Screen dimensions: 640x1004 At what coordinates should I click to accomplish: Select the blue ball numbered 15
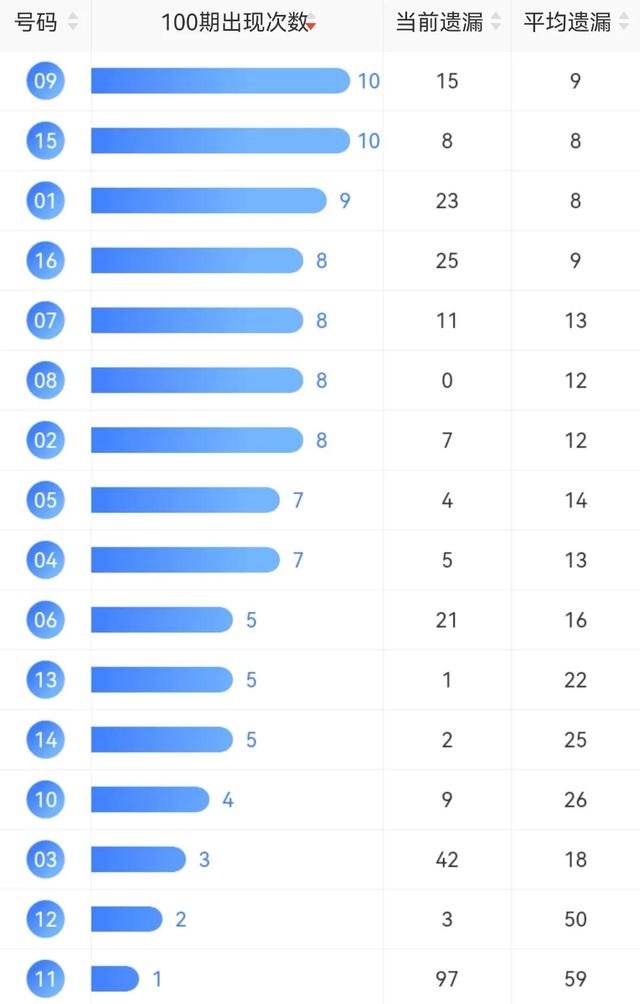tap(45, 141)
